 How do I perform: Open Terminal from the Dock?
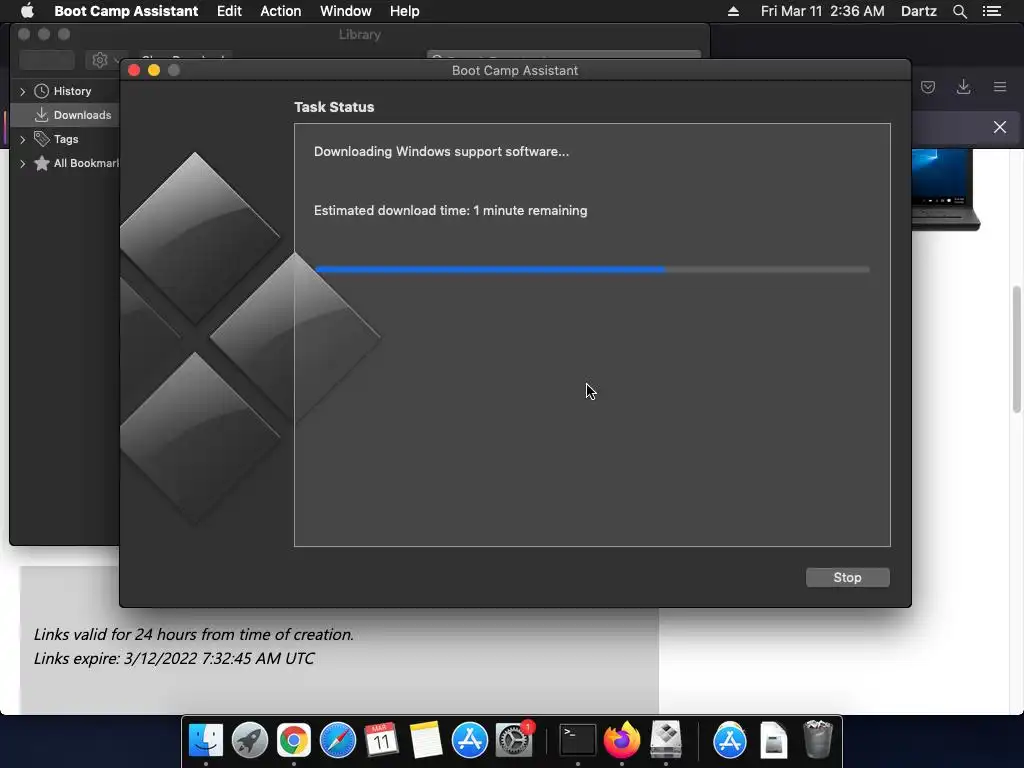coord(578,740)
